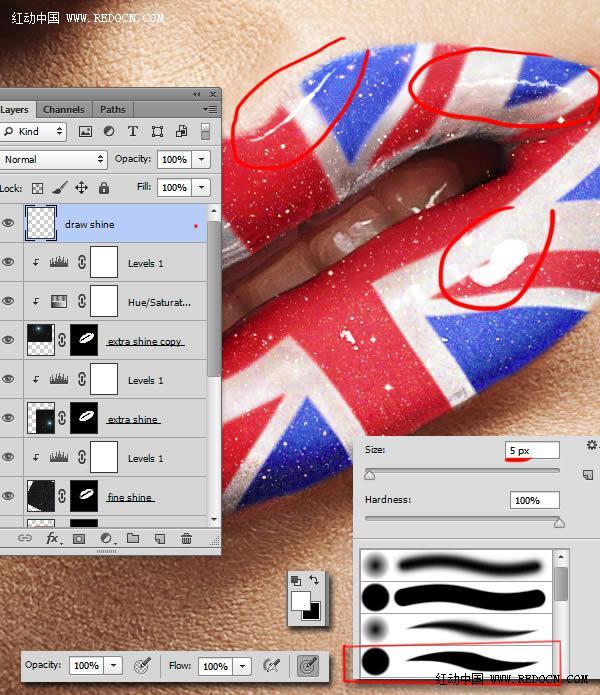The height and width of the screenshot is (695, 600).
Task: Lock layer position with the move icon
Action: 81,187
